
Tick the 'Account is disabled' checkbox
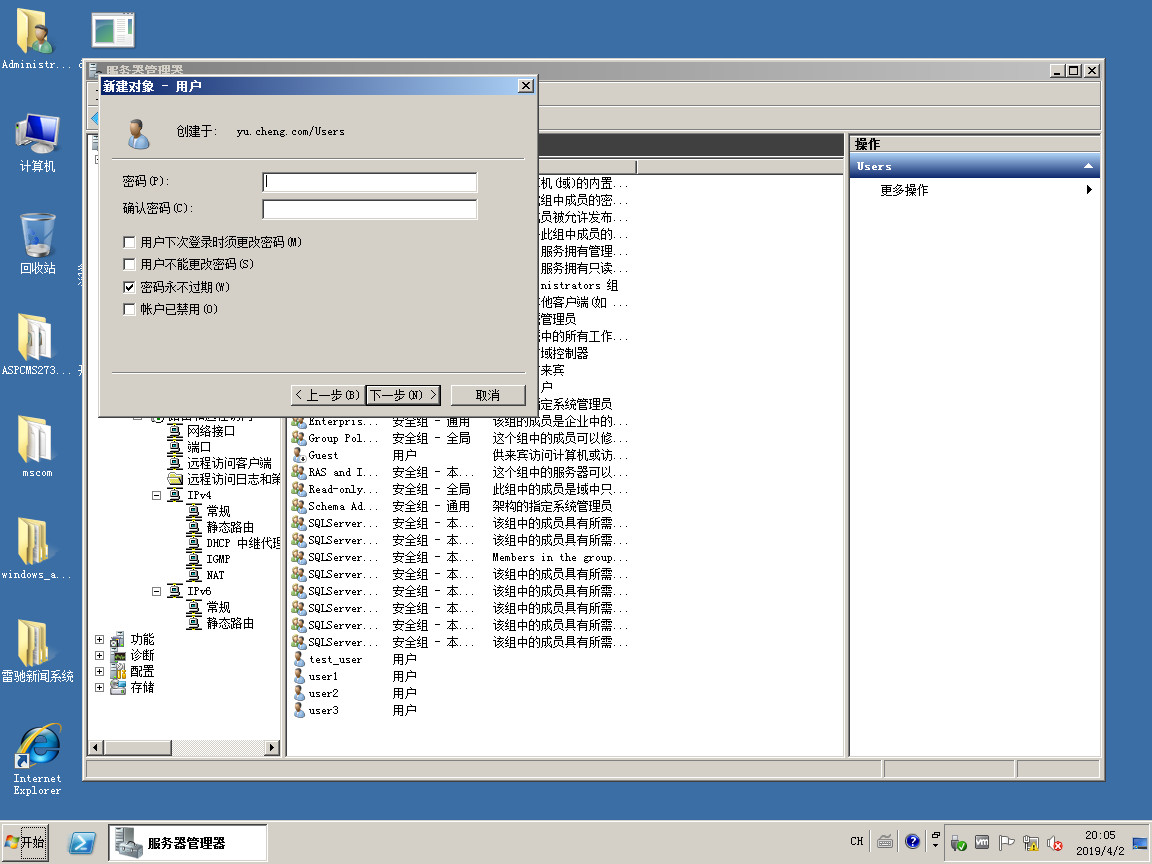coord(129,309)
